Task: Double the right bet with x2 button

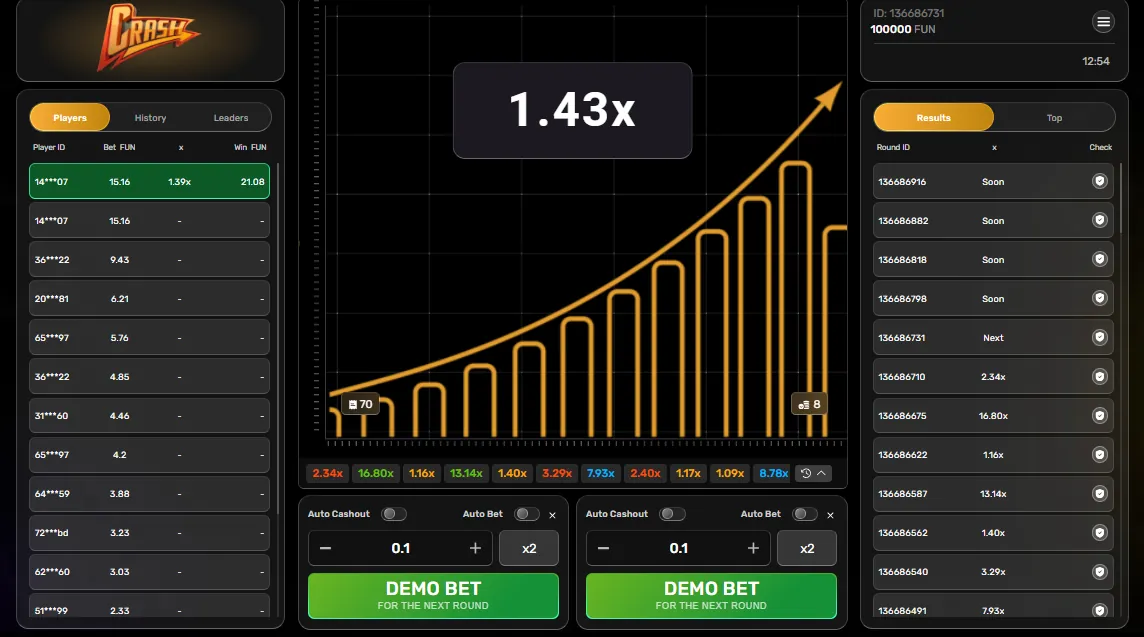Action: [x=807, y=548]
